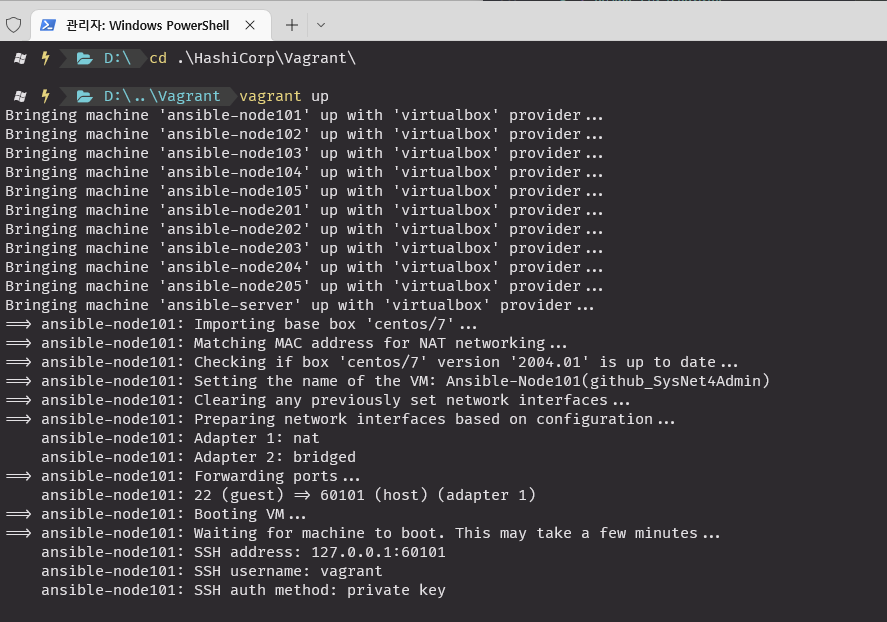The height and width of the screenshot is (622, 887).
Task: Click the 'ansible-node104' bringing machine line
Action: pos(304,172)
